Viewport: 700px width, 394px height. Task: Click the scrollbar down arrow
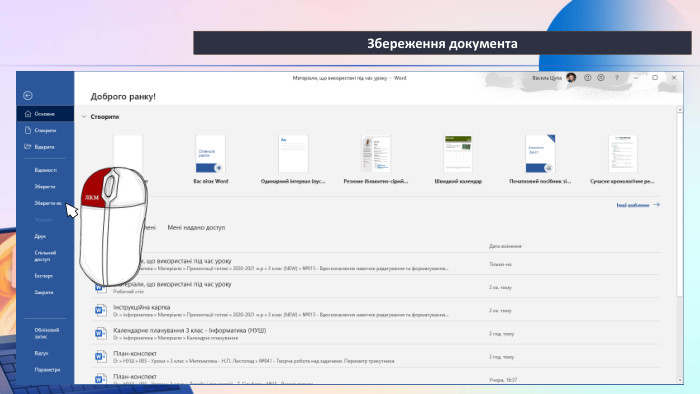680,380
